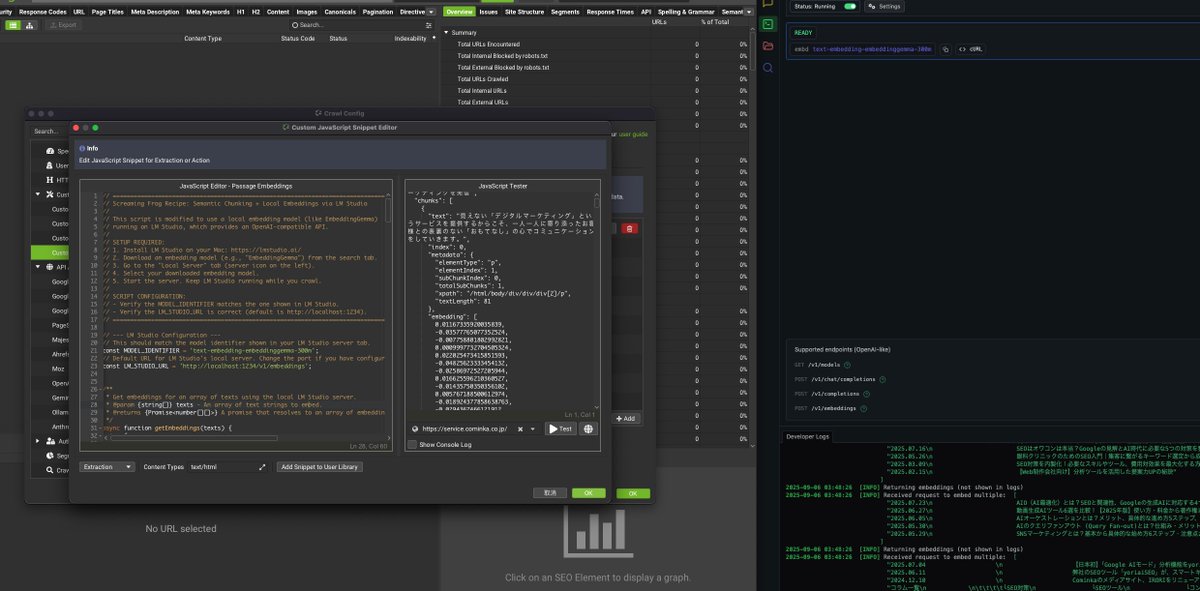Click the Add button in Crawl Config
This screenshot has width=1200, height=591.
tap(626, 418)
